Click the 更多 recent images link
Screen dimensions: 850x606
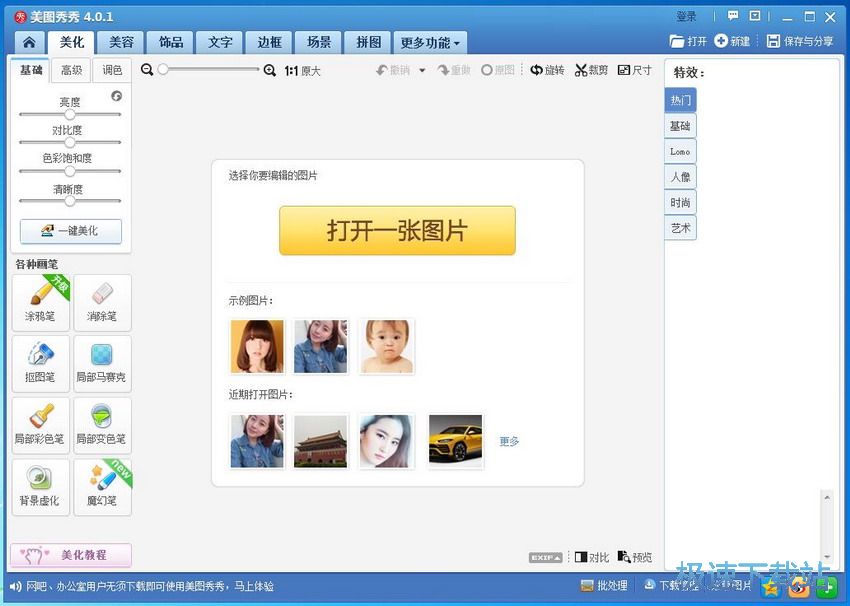pyautogui.click(x=509, y=441)
